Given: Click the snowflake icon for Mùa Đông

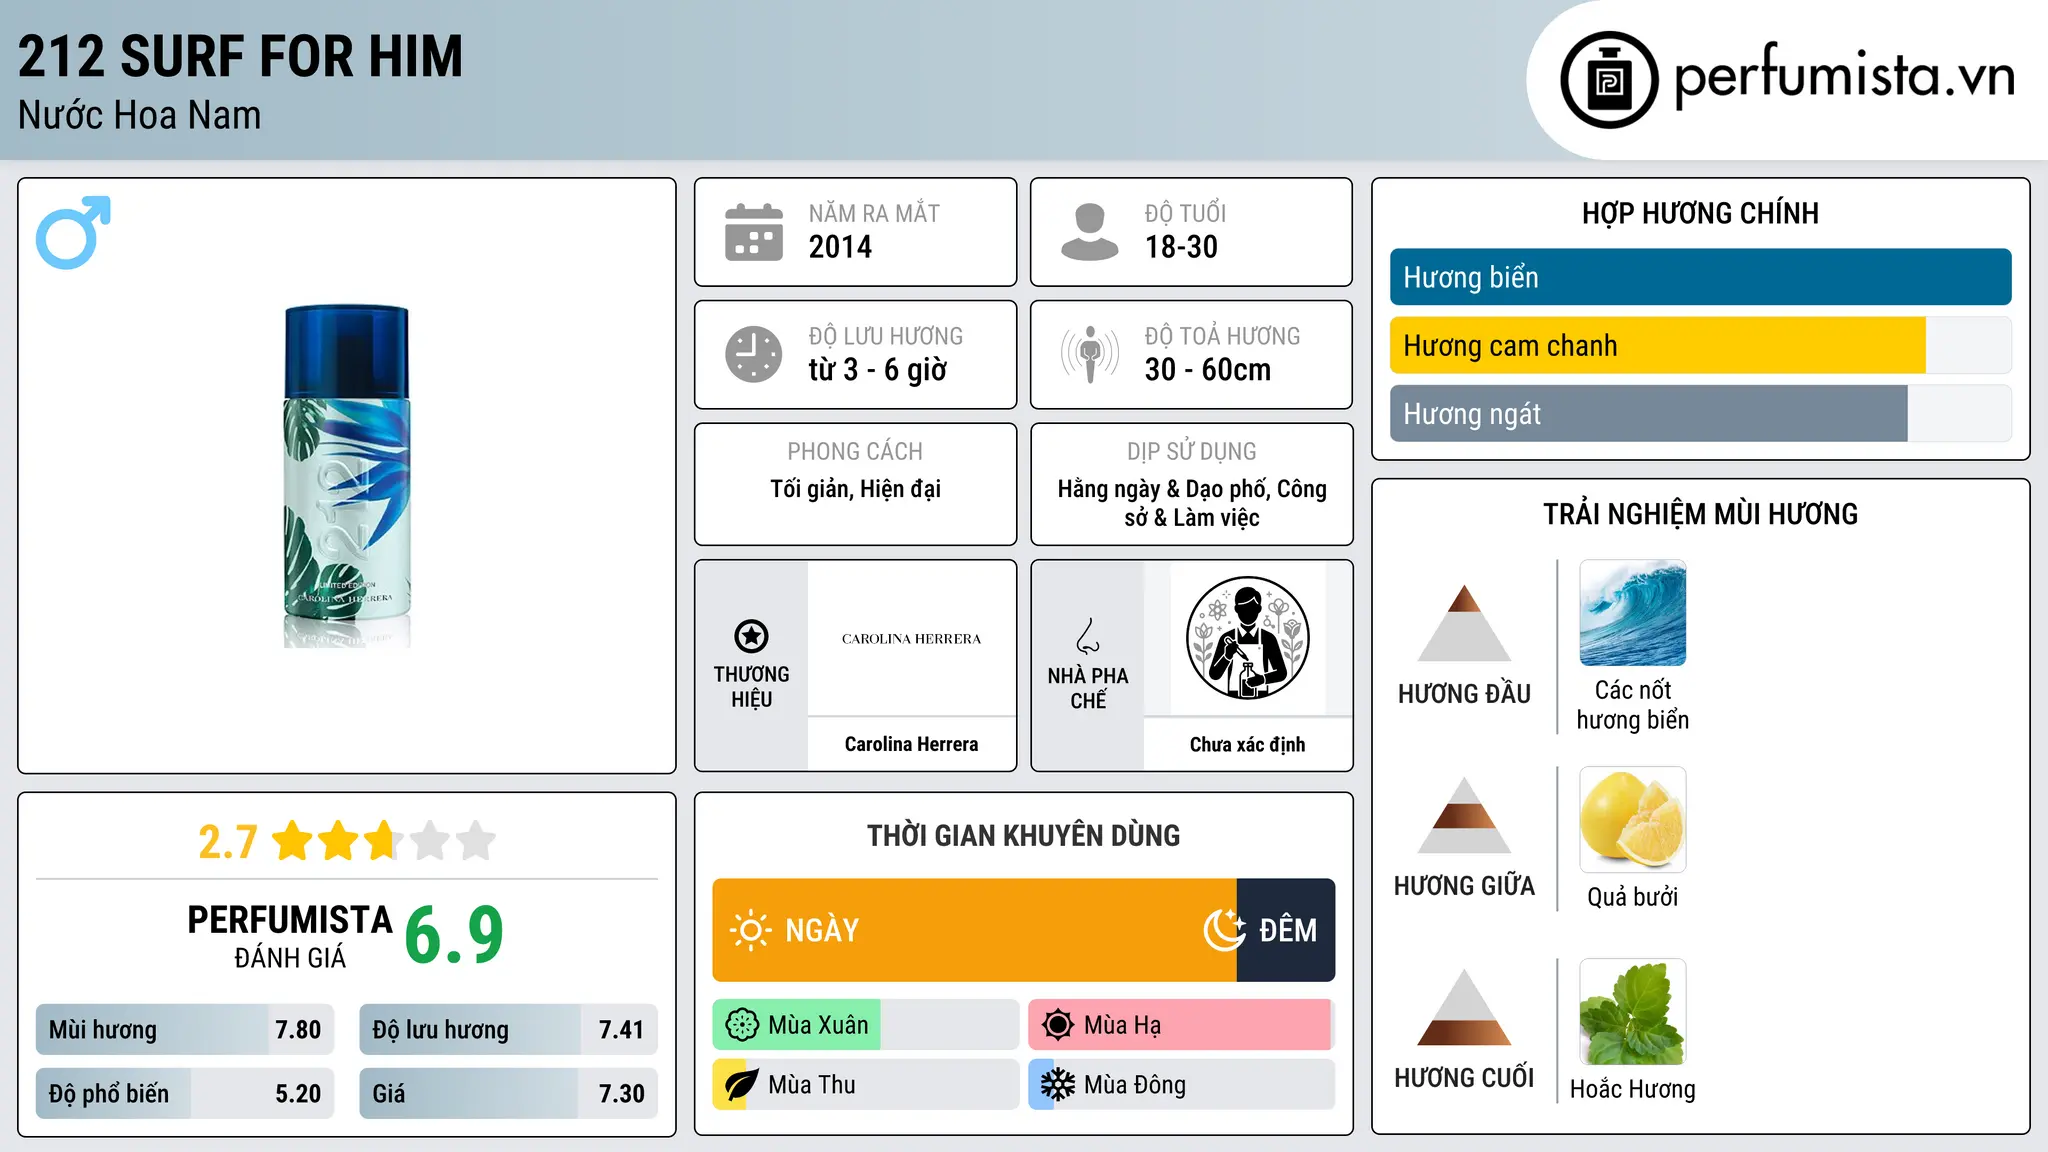Looking at the screenshot, I should 1058,1085.
